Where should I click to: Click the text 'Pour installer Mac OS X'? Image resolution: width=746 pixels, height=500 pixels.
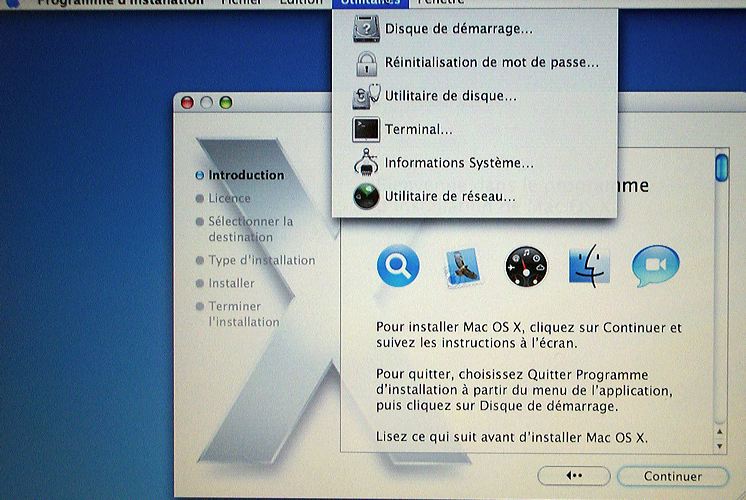pyautogui.click(x=449, y=327)
